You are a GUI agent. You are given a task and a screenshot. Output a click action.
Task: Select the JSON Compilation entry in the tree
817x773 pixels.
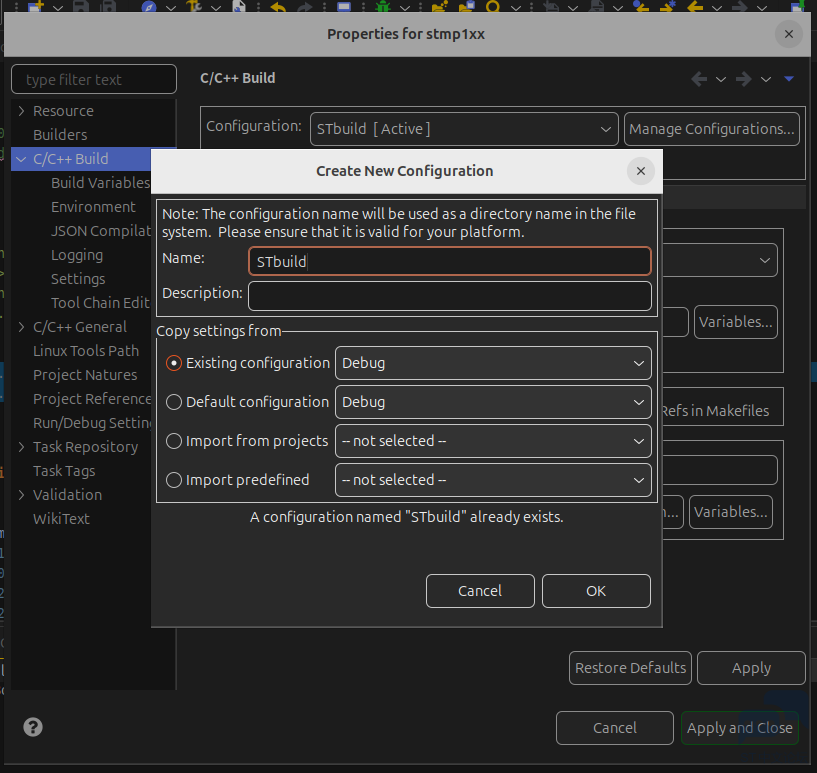[101, 231]
